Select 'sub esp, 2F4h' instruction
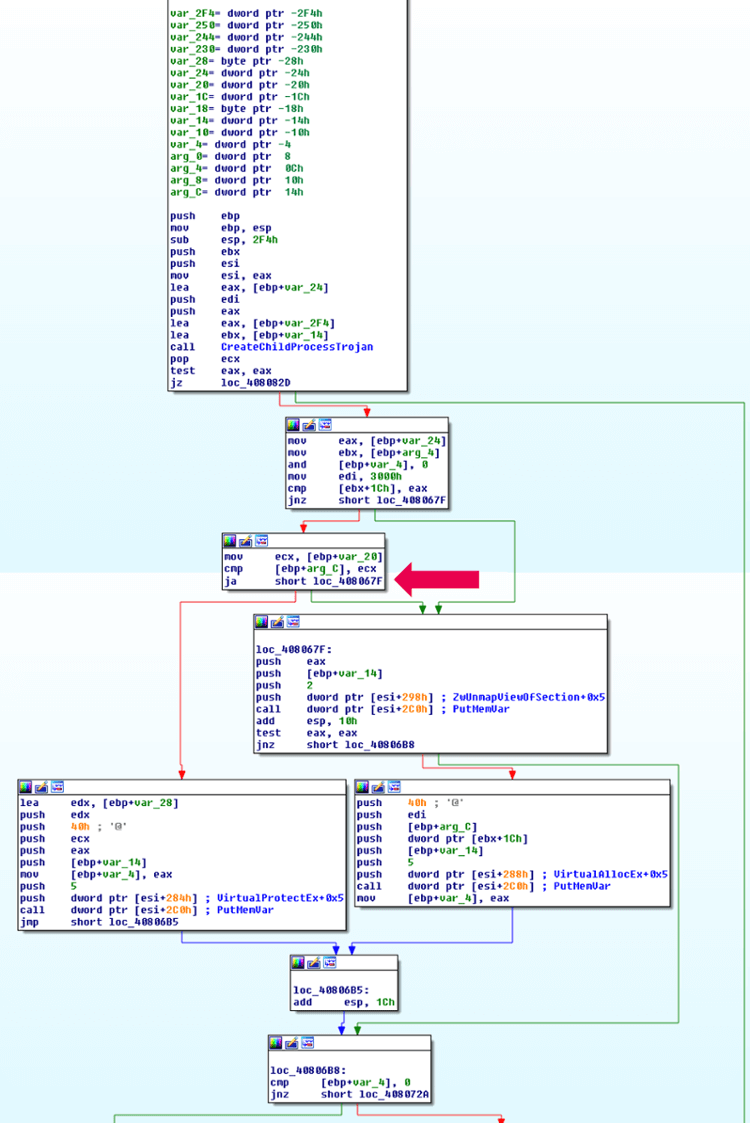The height and width of the screenshot is (1123, 750). (223, 239)
